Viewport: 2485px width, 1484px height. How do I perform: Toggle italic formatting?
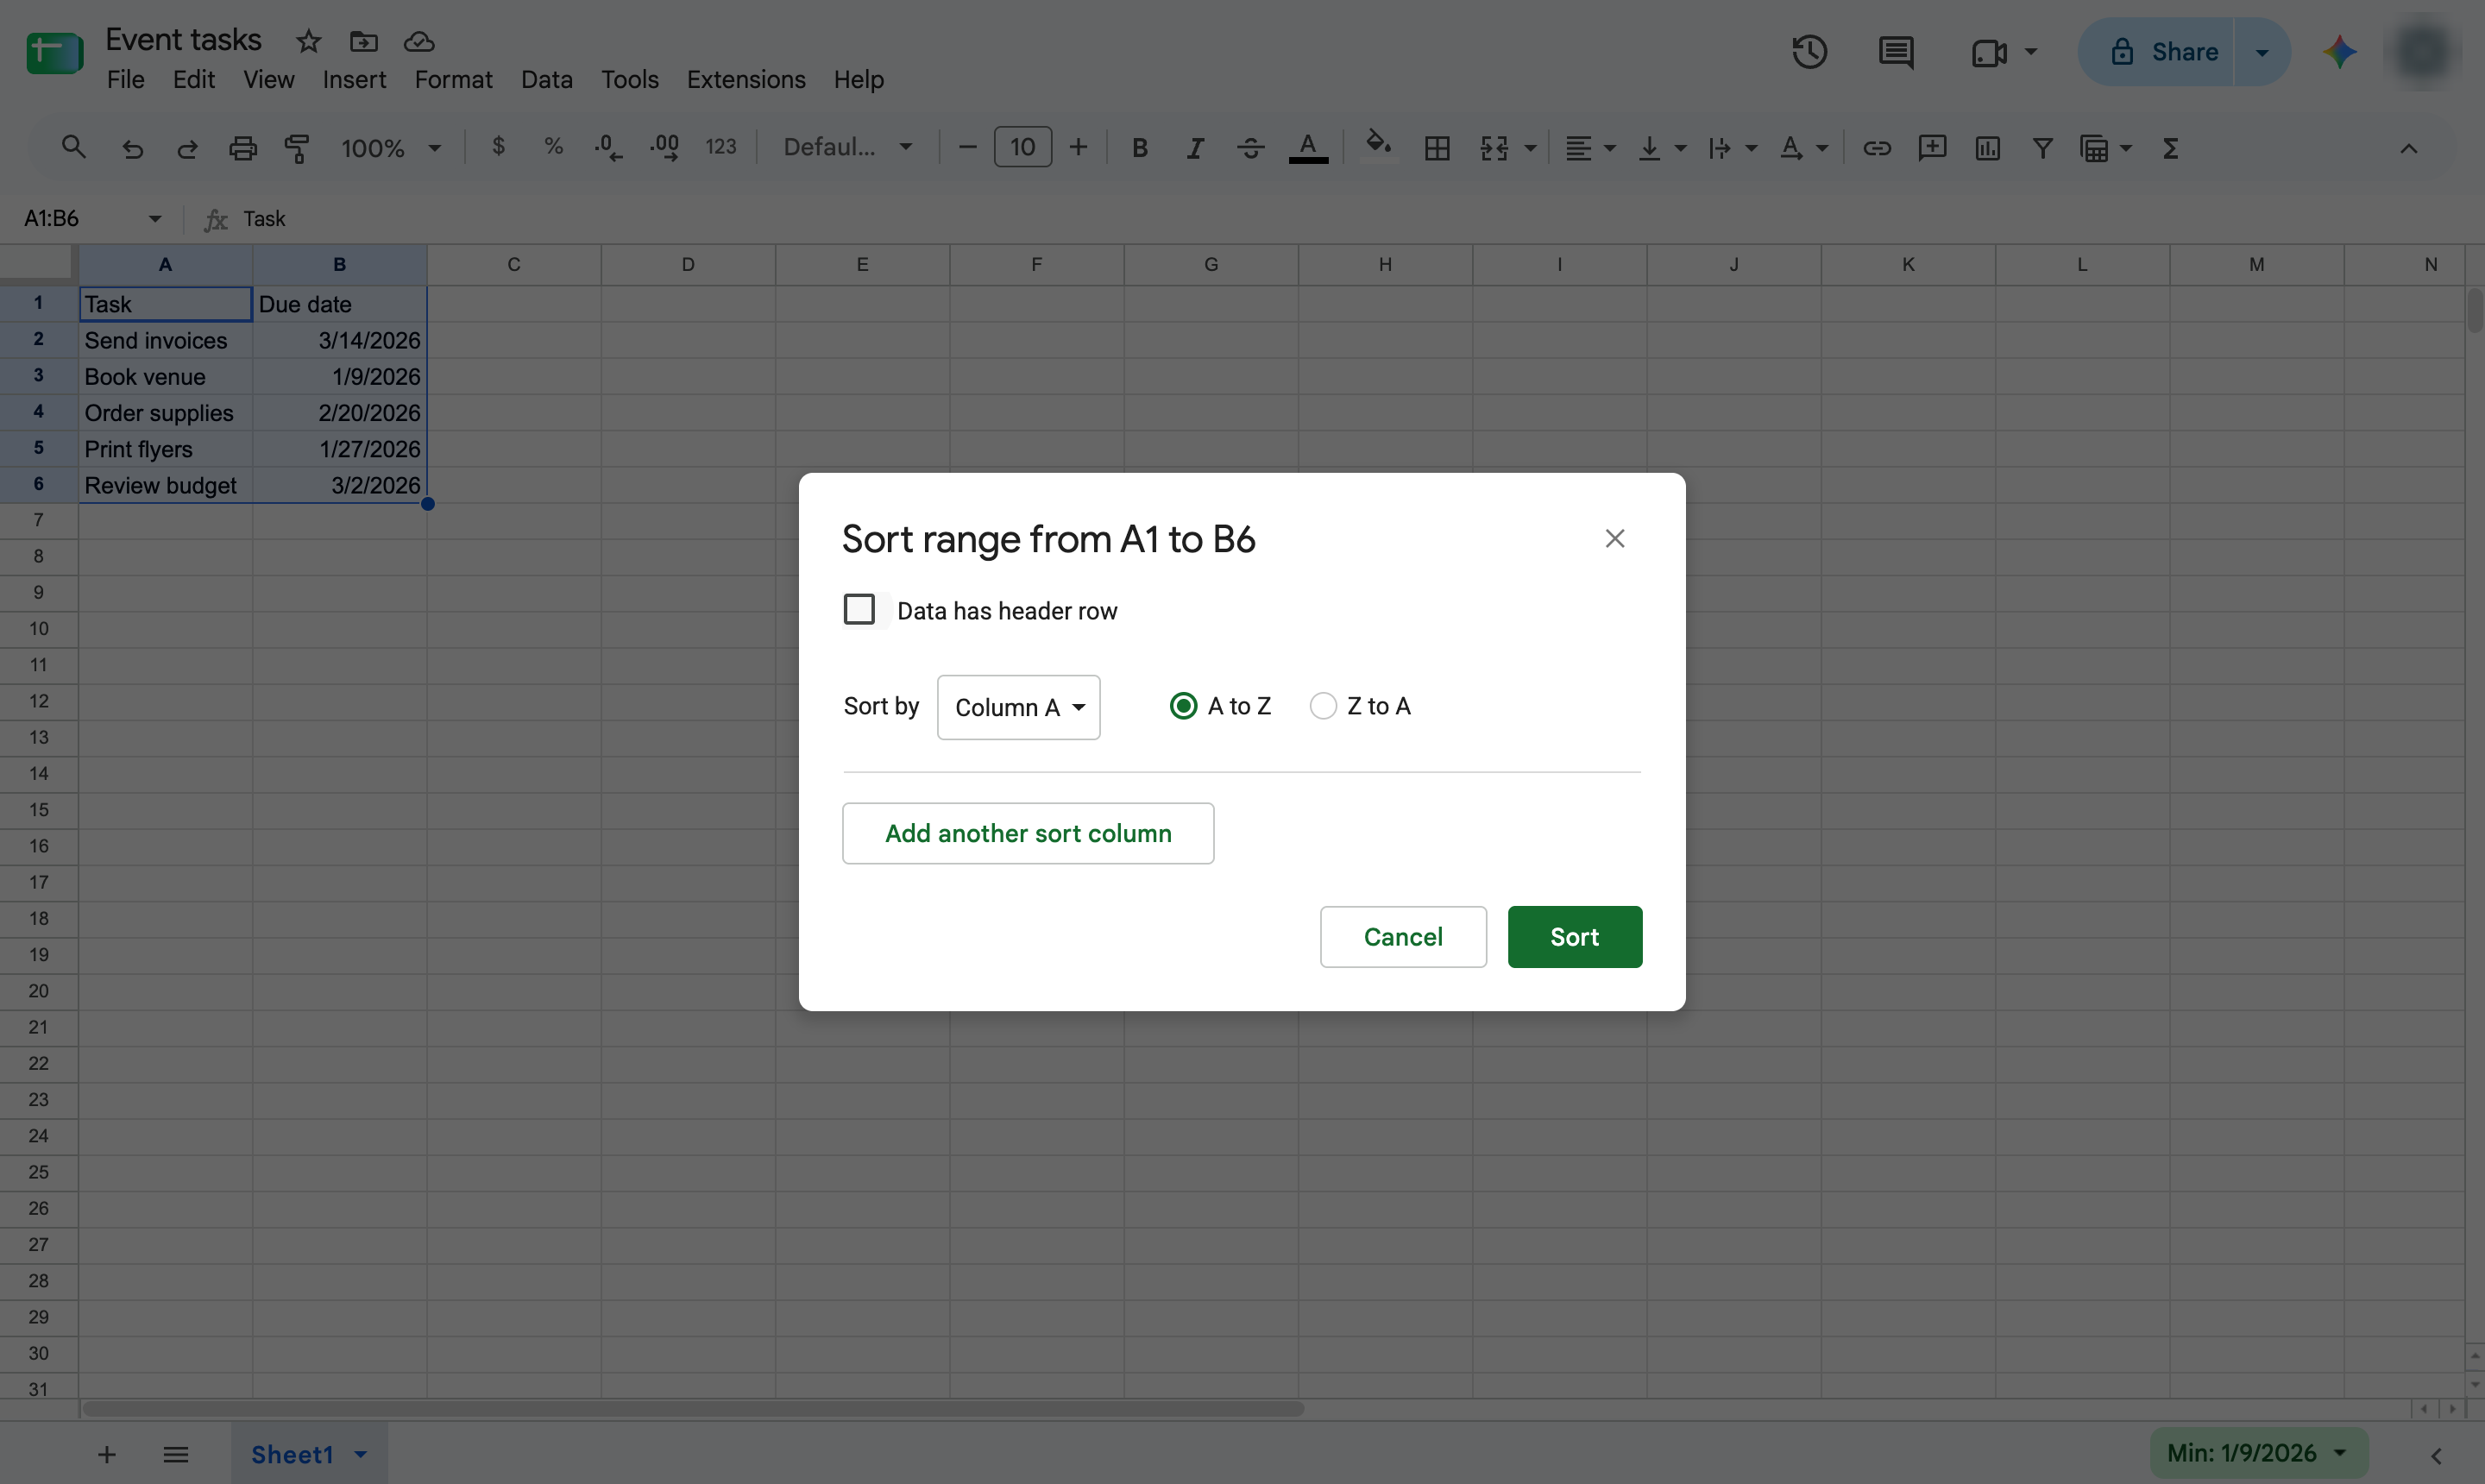pyautogui.click(x=1194, y=148)
